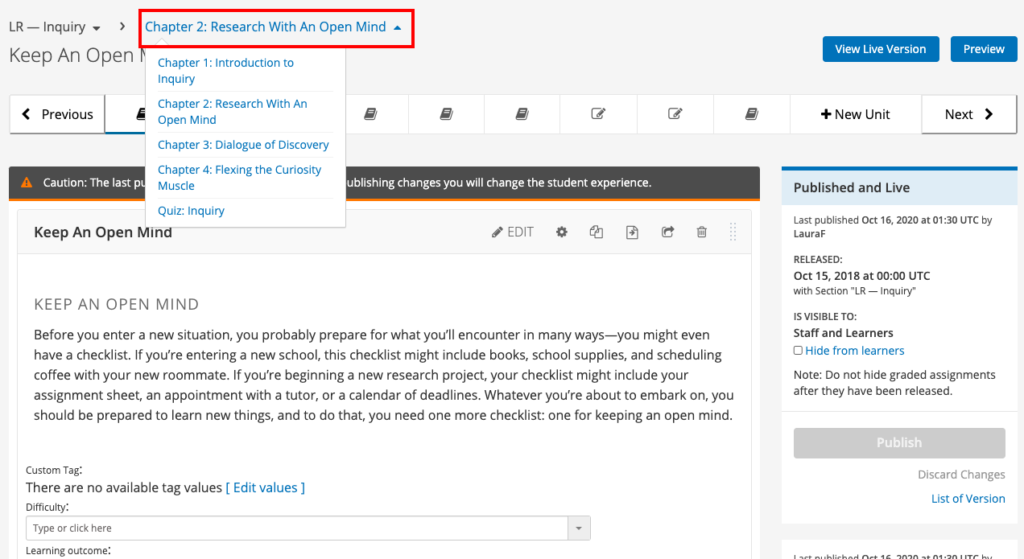Open the second problem (pencil) unit icon

675,114
